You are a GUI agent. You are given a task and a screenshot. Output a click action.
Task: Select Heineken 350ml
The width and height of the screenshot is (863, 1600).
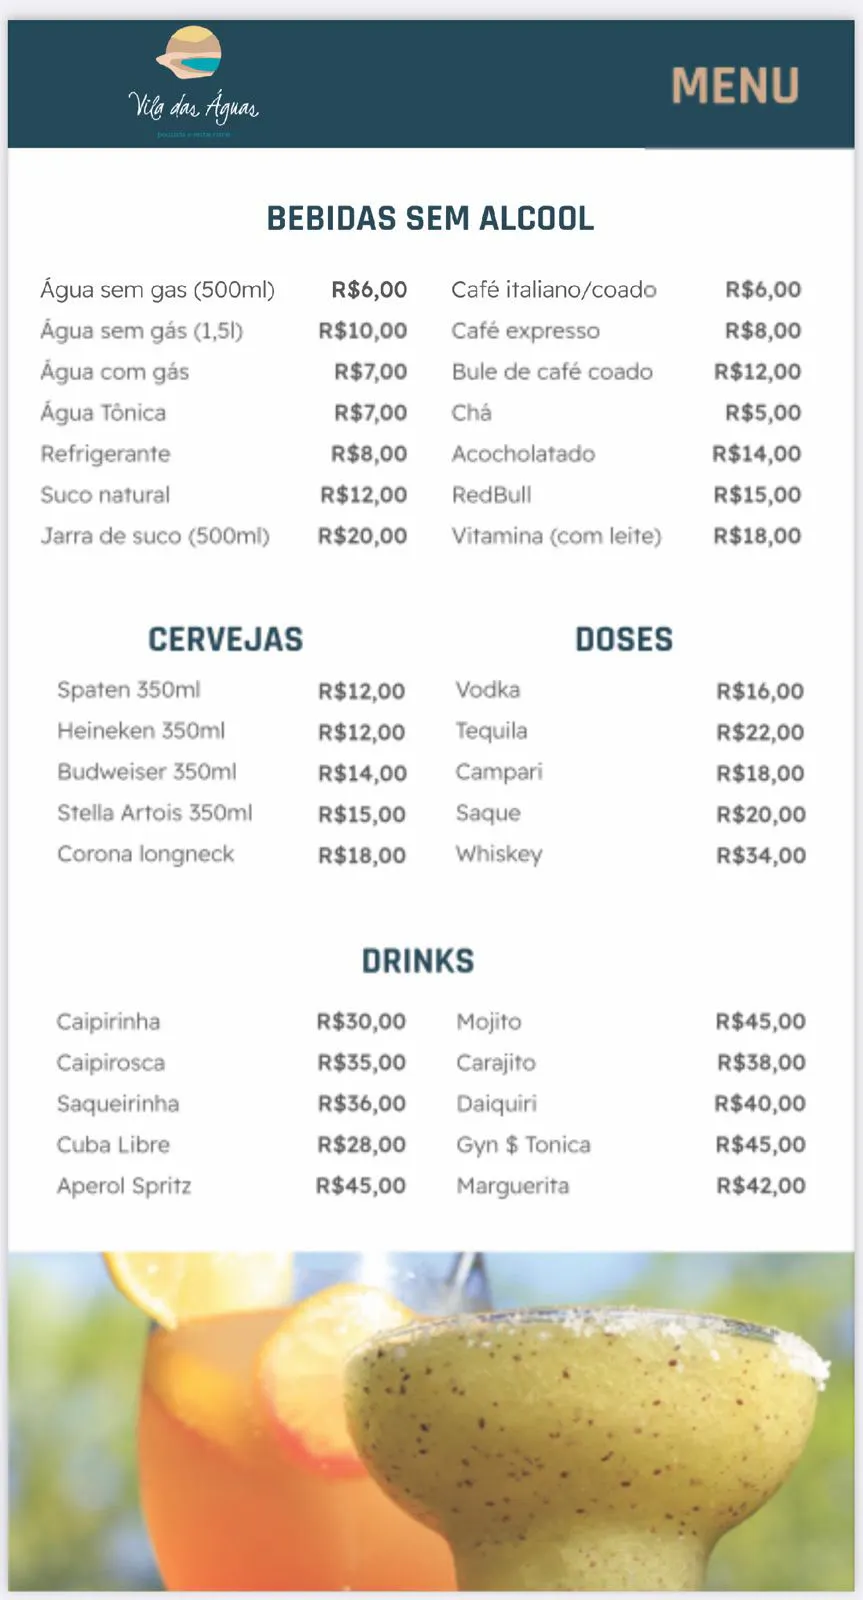(141, 731)
